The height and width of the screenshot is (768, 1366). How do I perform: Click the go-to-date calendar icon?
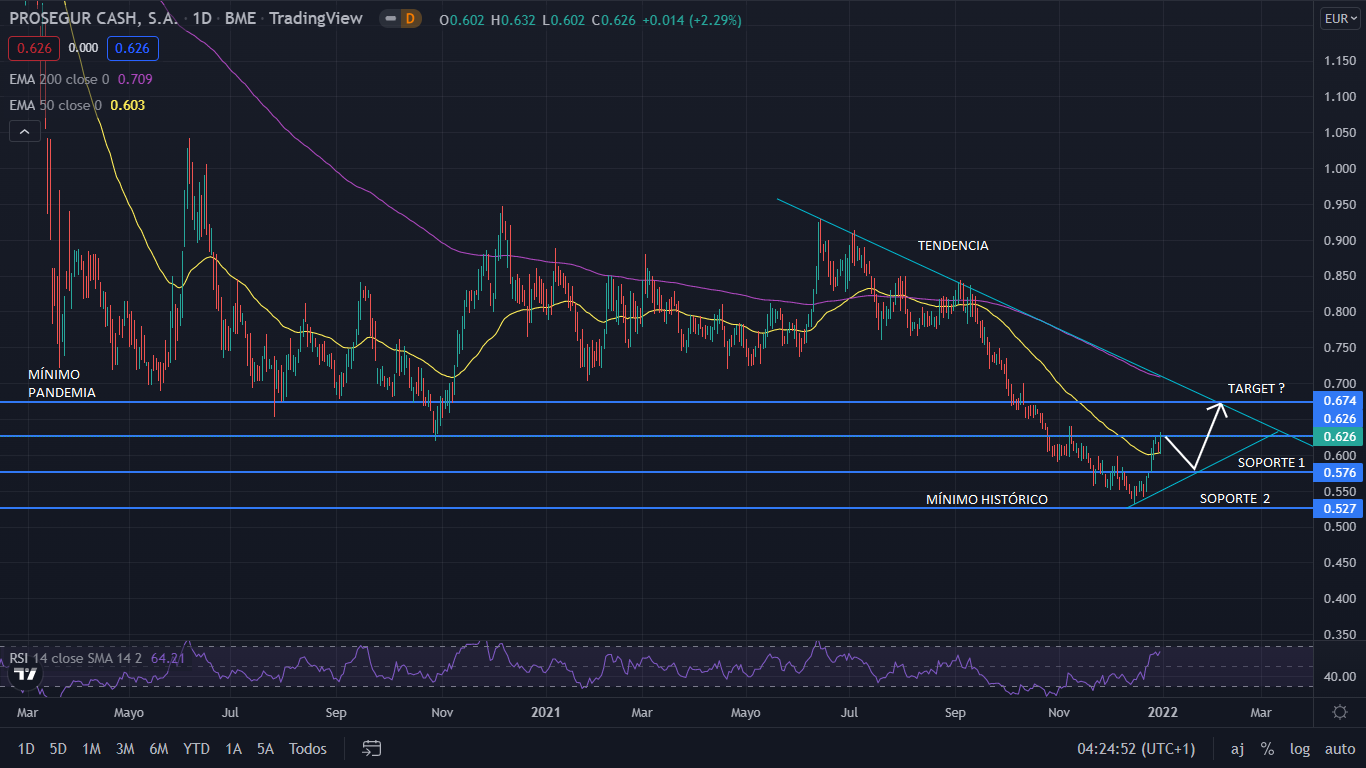click(x=372, y=748)
